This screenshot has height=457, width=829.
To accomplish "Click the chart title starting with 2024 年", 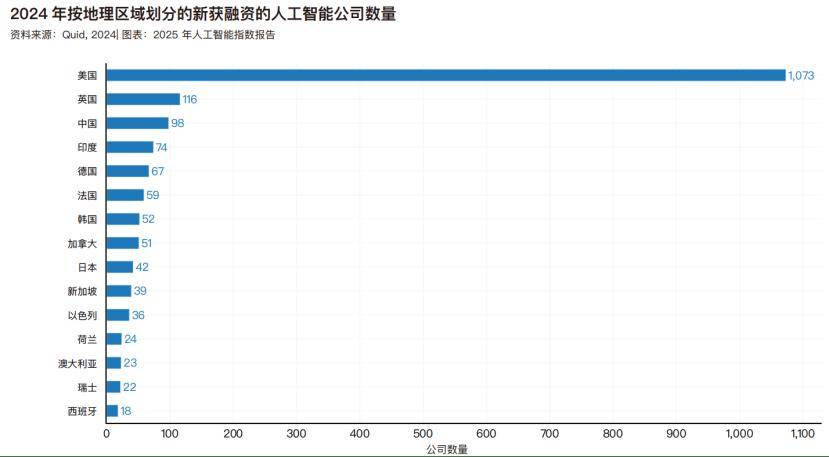I will 202,14.
